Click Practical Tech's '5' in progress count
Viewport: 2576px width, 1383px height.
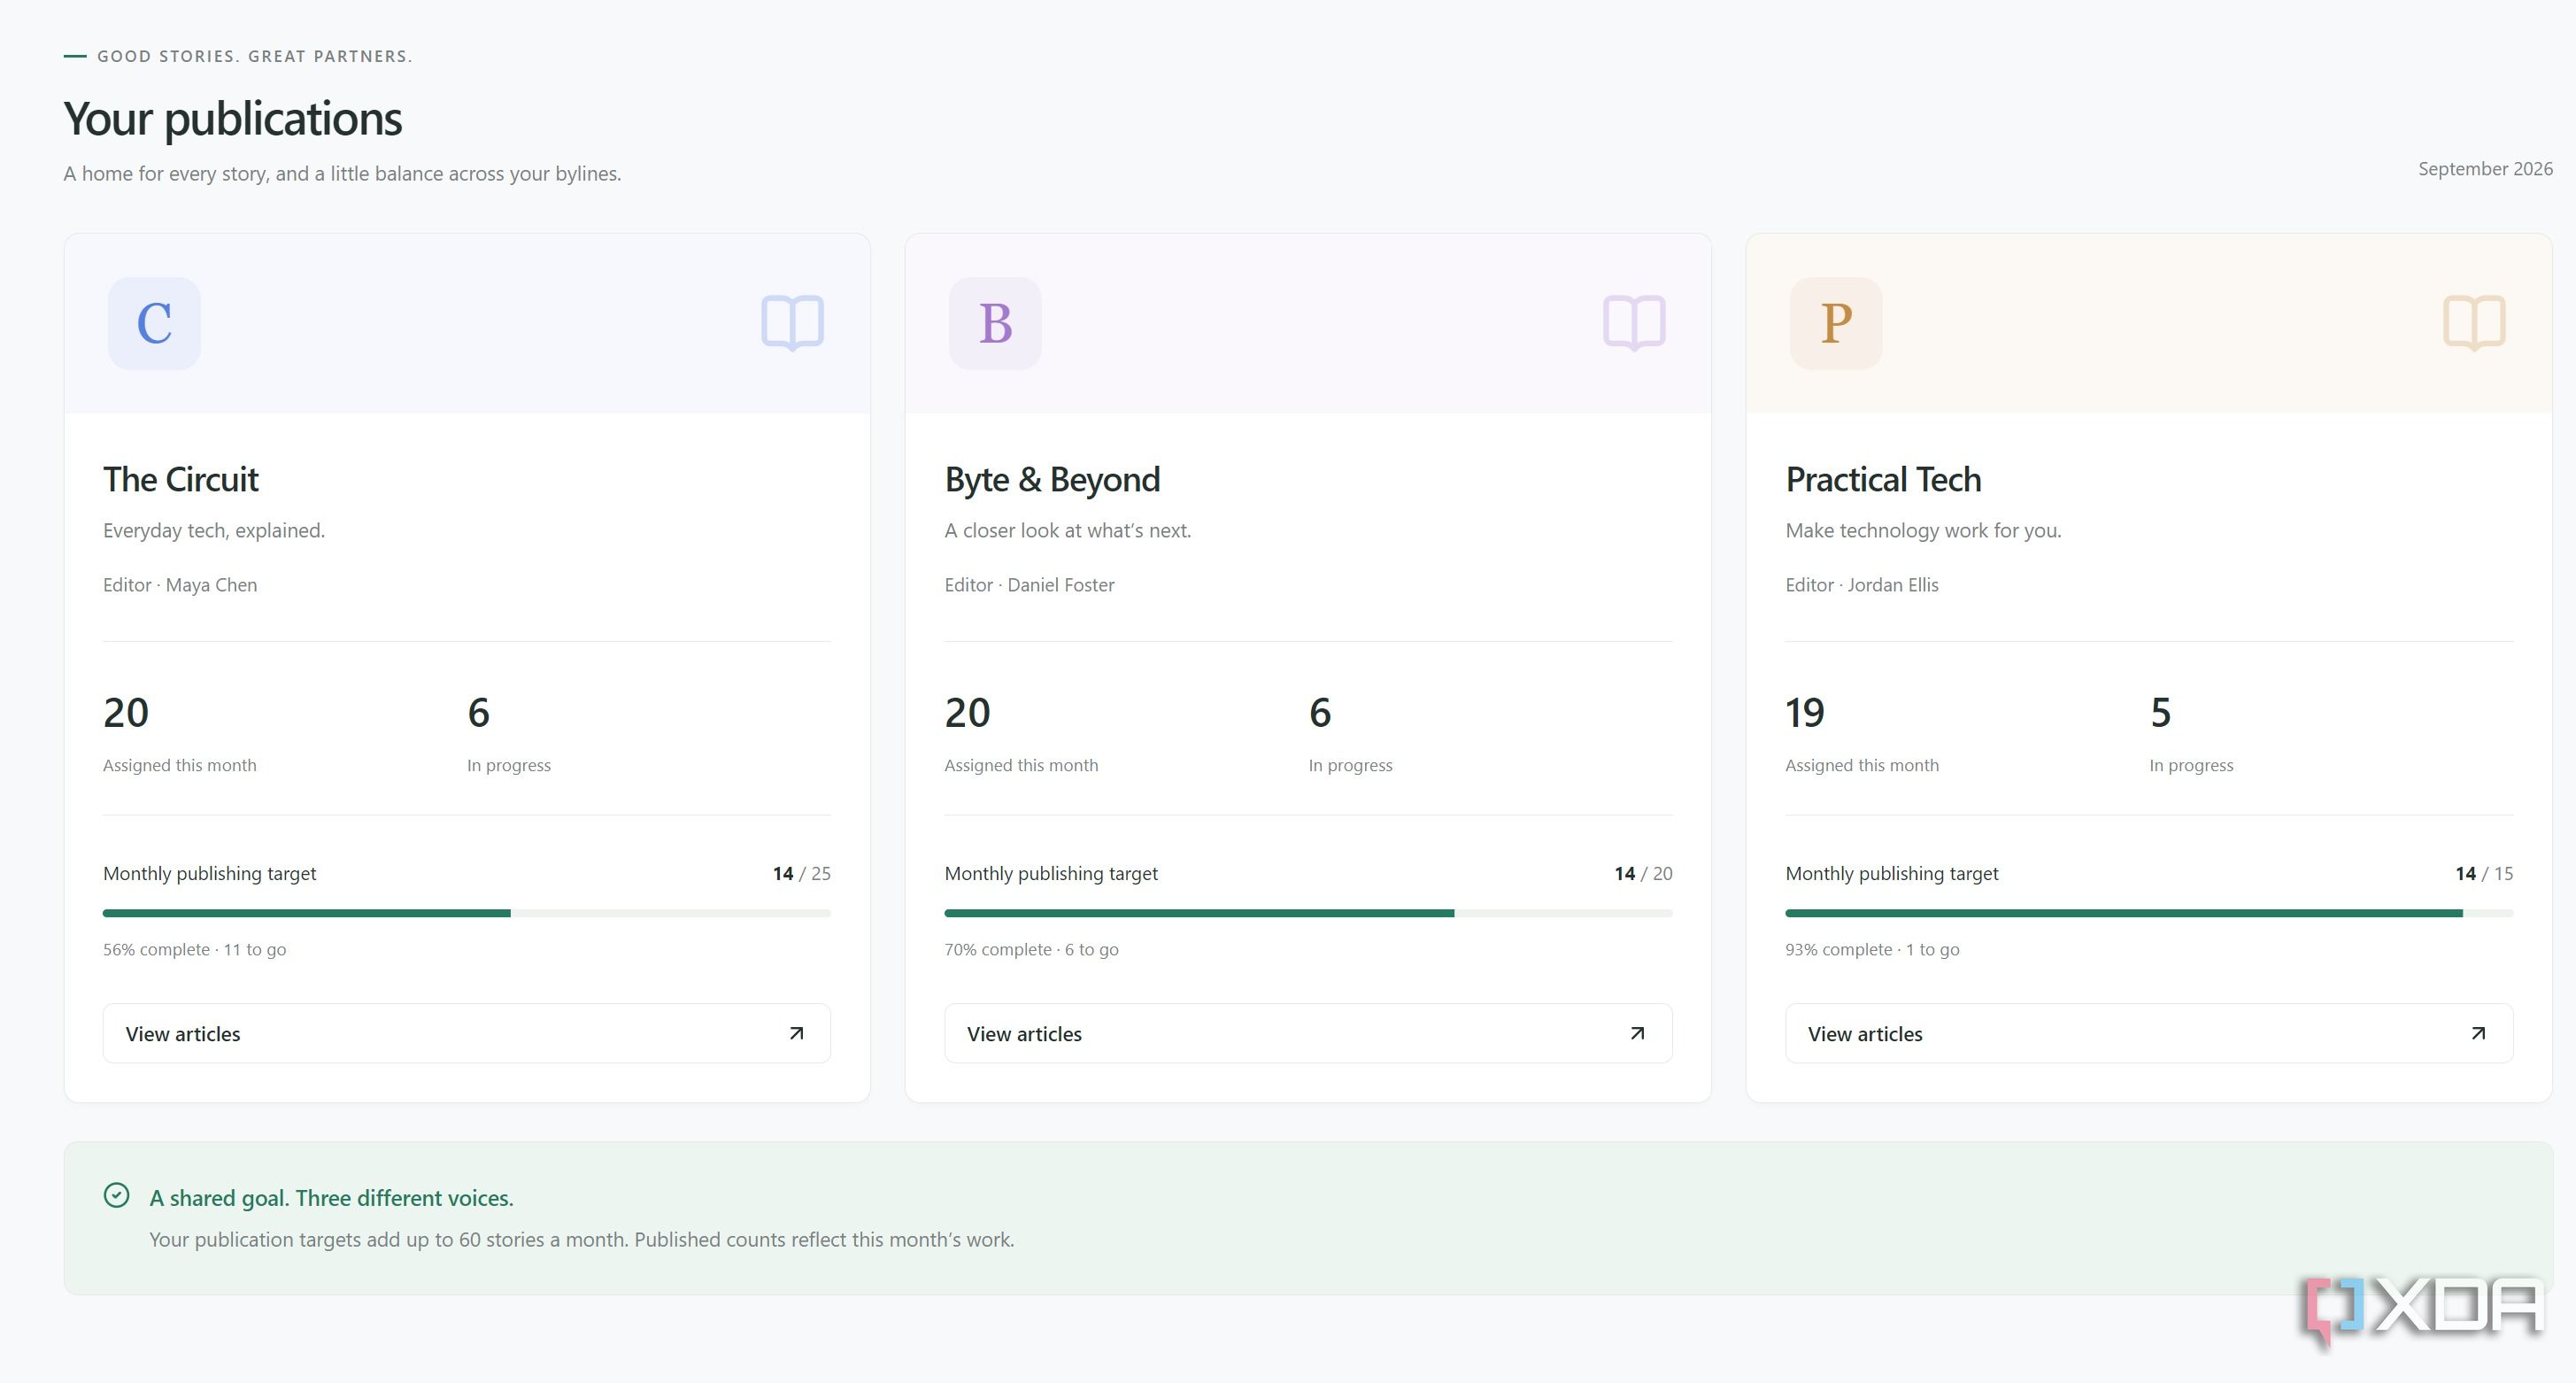[2160, 713]
